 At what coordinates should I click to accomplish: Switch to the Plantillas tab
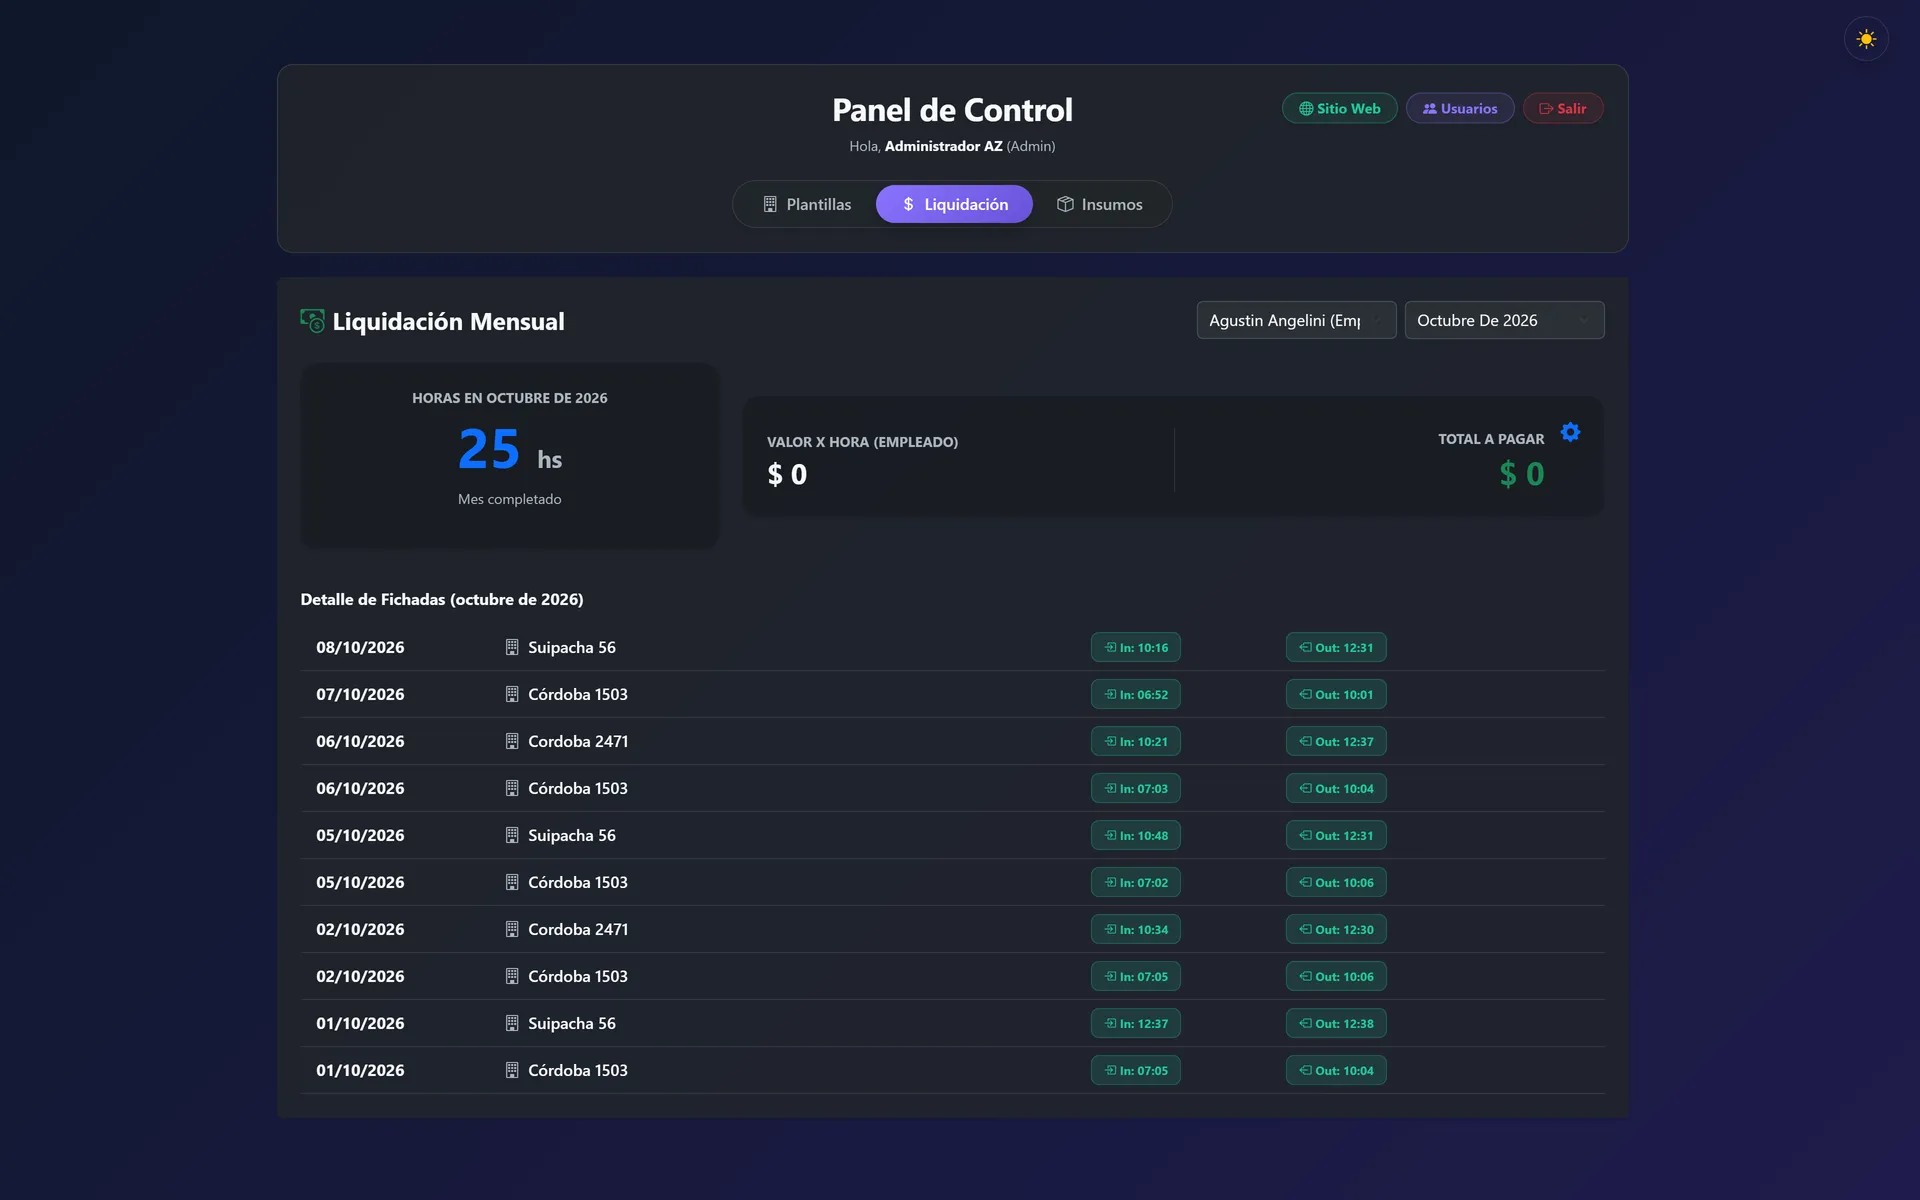click(807, 204)
